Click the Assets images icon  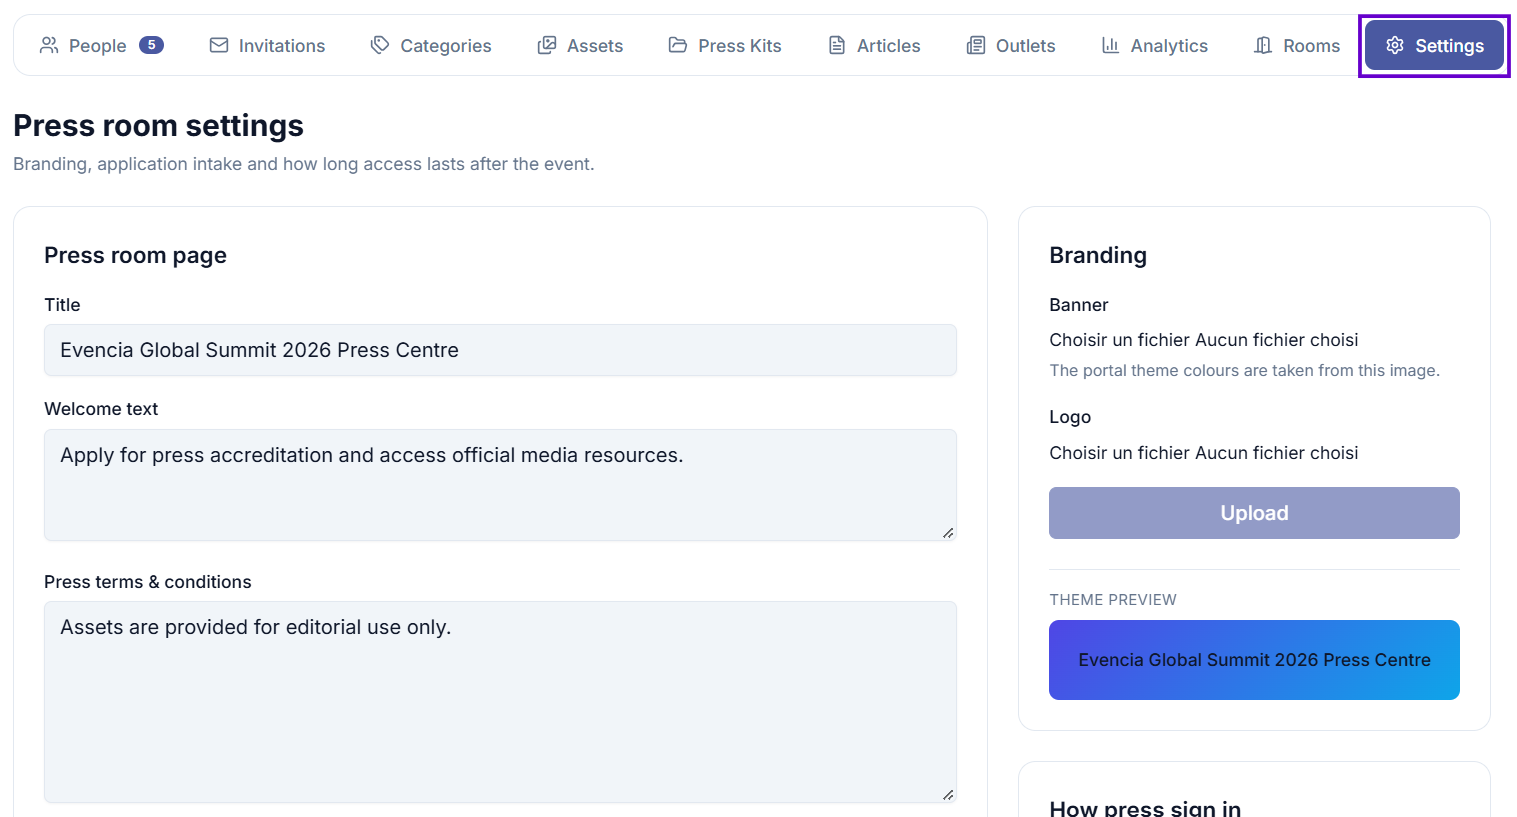coord(547,45)
